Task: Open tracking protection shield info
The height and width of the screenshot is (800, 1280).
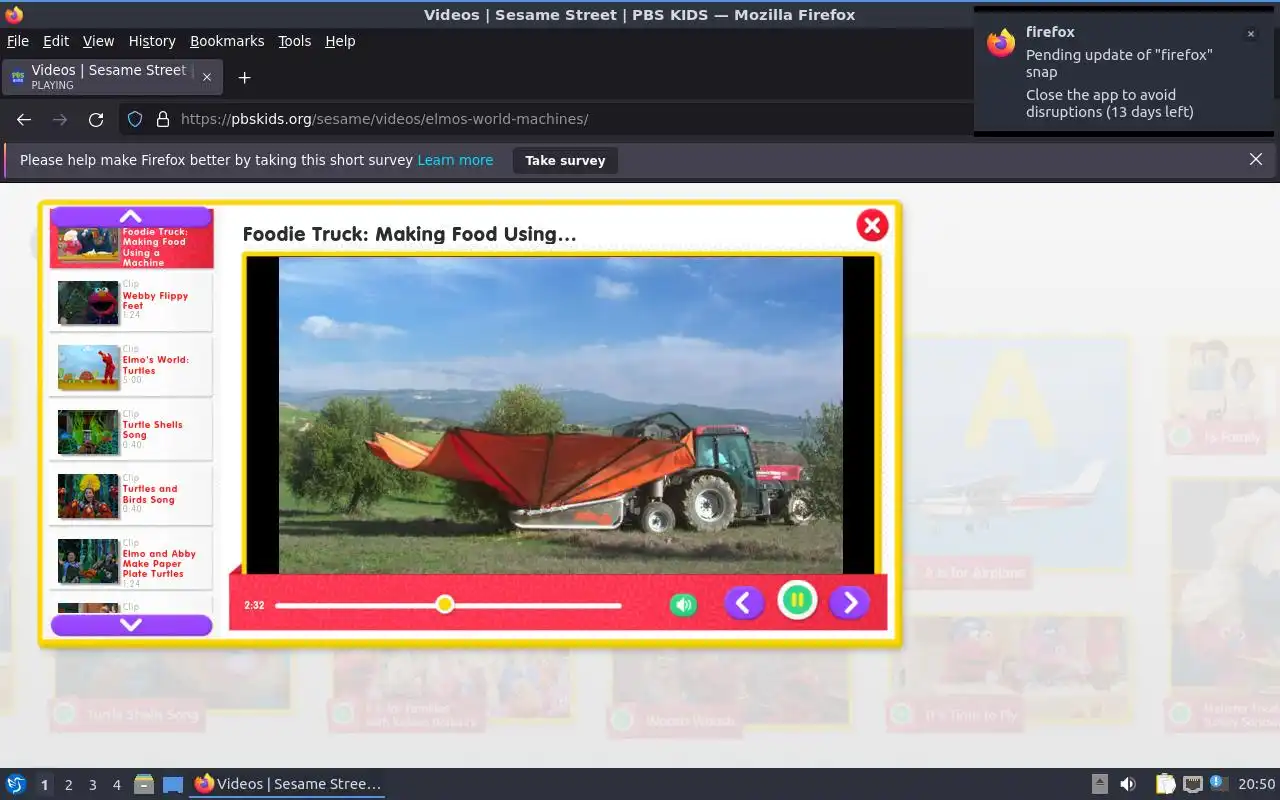Action: (x=135, y=119)
